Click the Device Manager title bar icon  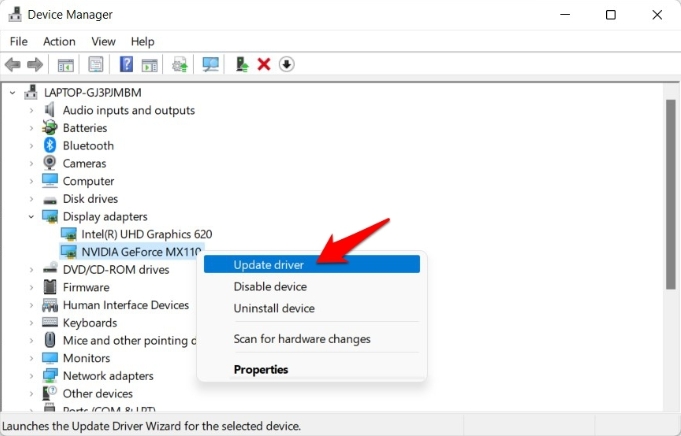15,14
